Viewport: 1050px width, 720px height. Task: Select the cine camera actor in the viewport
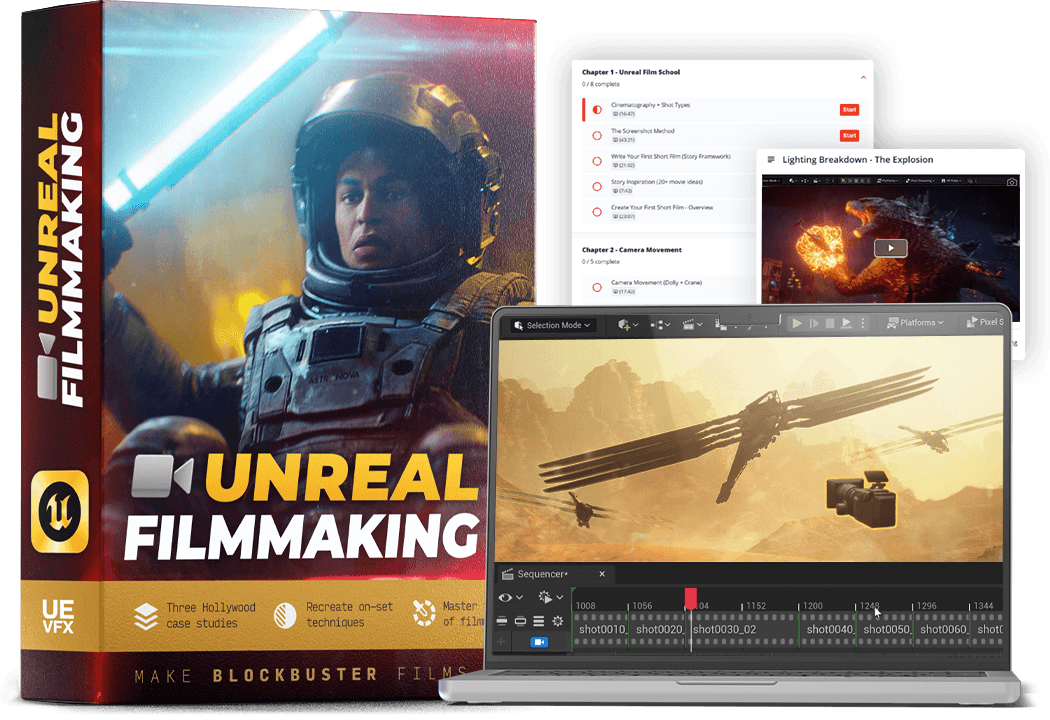point(862,498)
